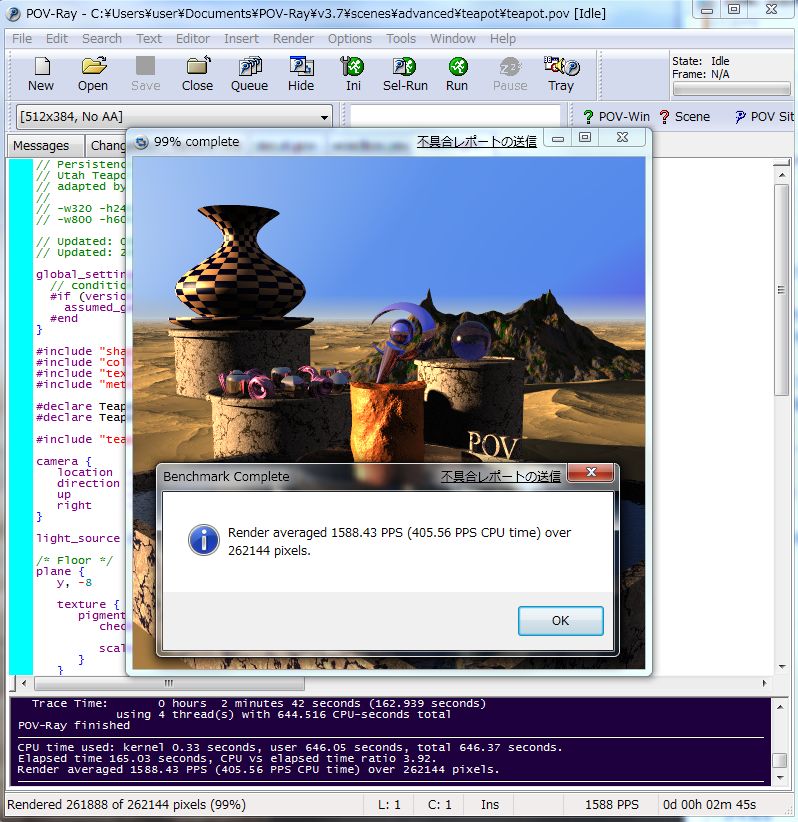Click message pane scroll-up arrow
This screenshot has height=822, width=798.
click(x=780, y=707)
